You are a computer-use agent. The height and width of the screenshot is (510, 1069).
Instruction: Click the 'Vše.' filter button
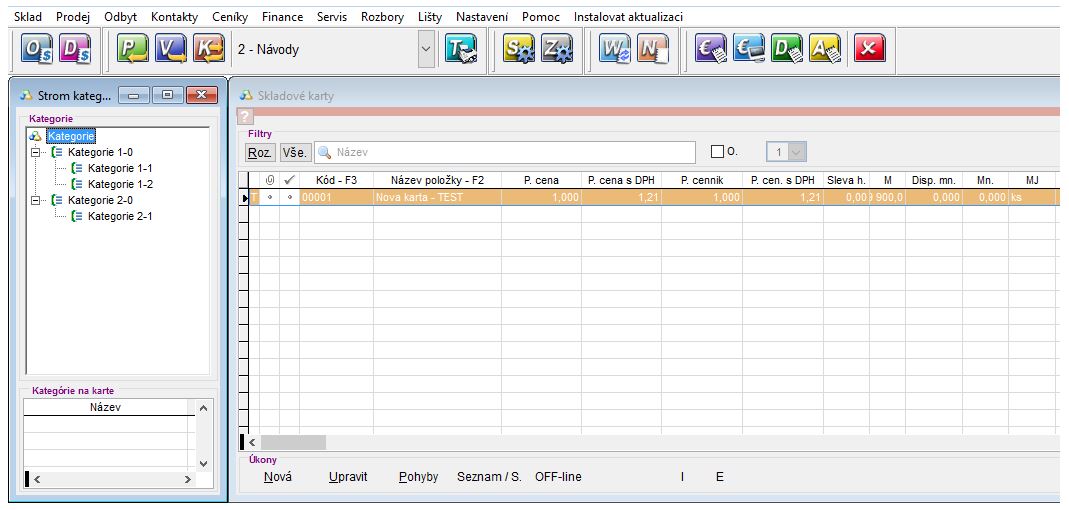[294, 152]
